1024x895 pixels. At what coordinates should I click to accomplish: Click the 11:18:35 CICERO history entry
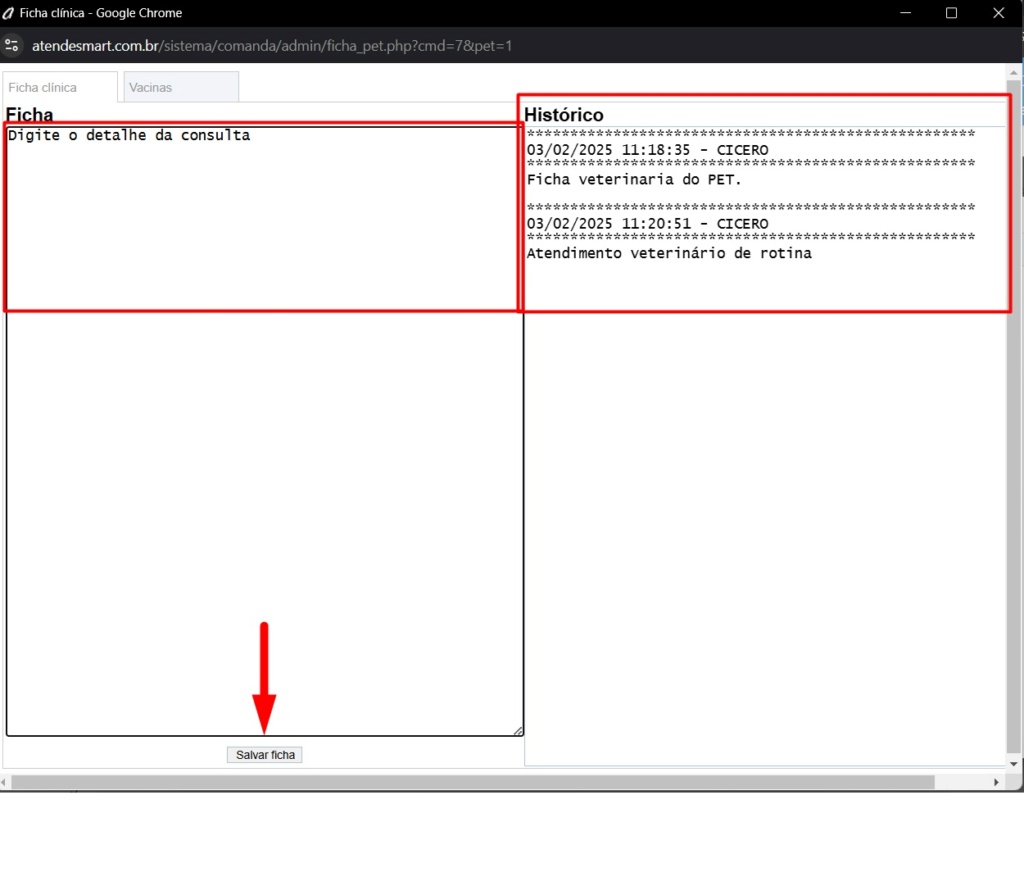click(647, 150)
